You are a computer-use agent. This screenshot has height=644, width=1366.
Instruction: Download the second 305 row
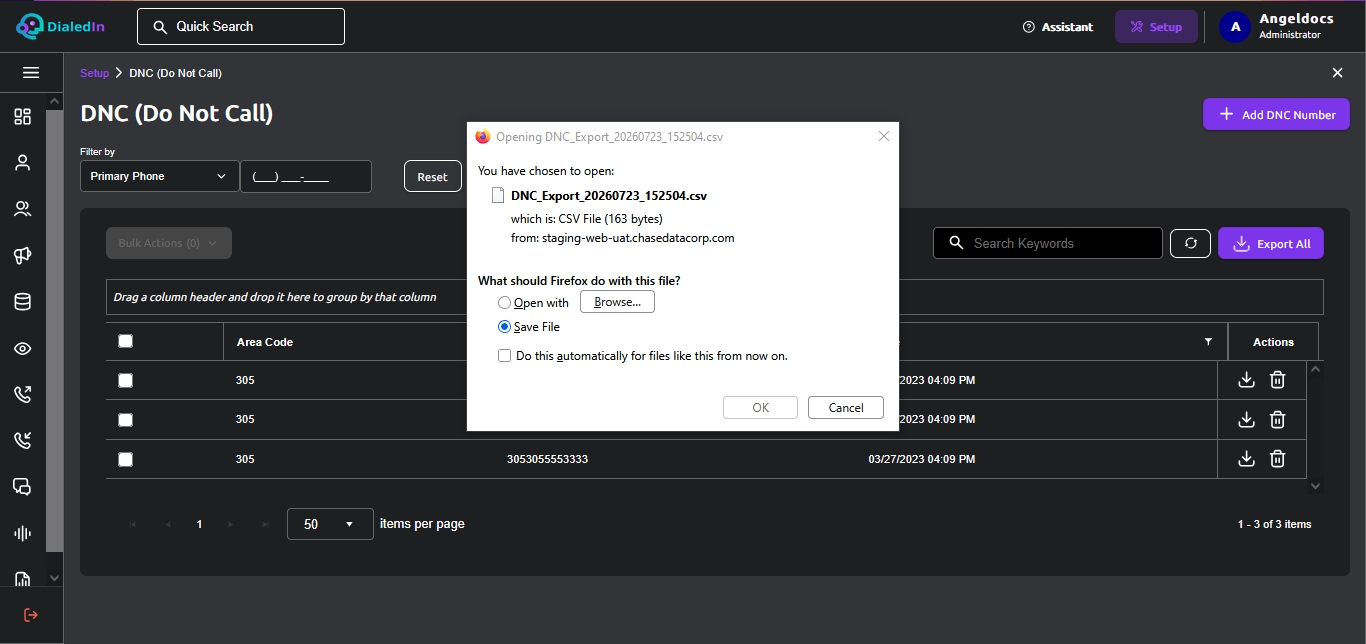pos(1246,419)
